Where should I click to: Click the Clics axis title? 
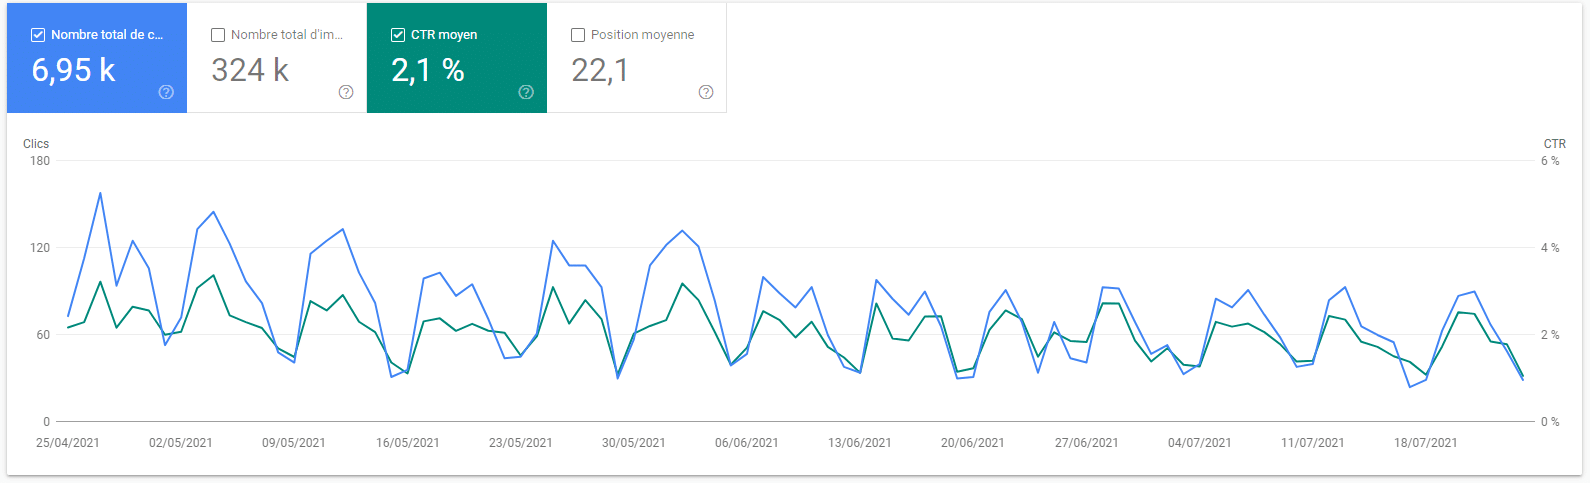pyautogui.click(x=36, y=144)
